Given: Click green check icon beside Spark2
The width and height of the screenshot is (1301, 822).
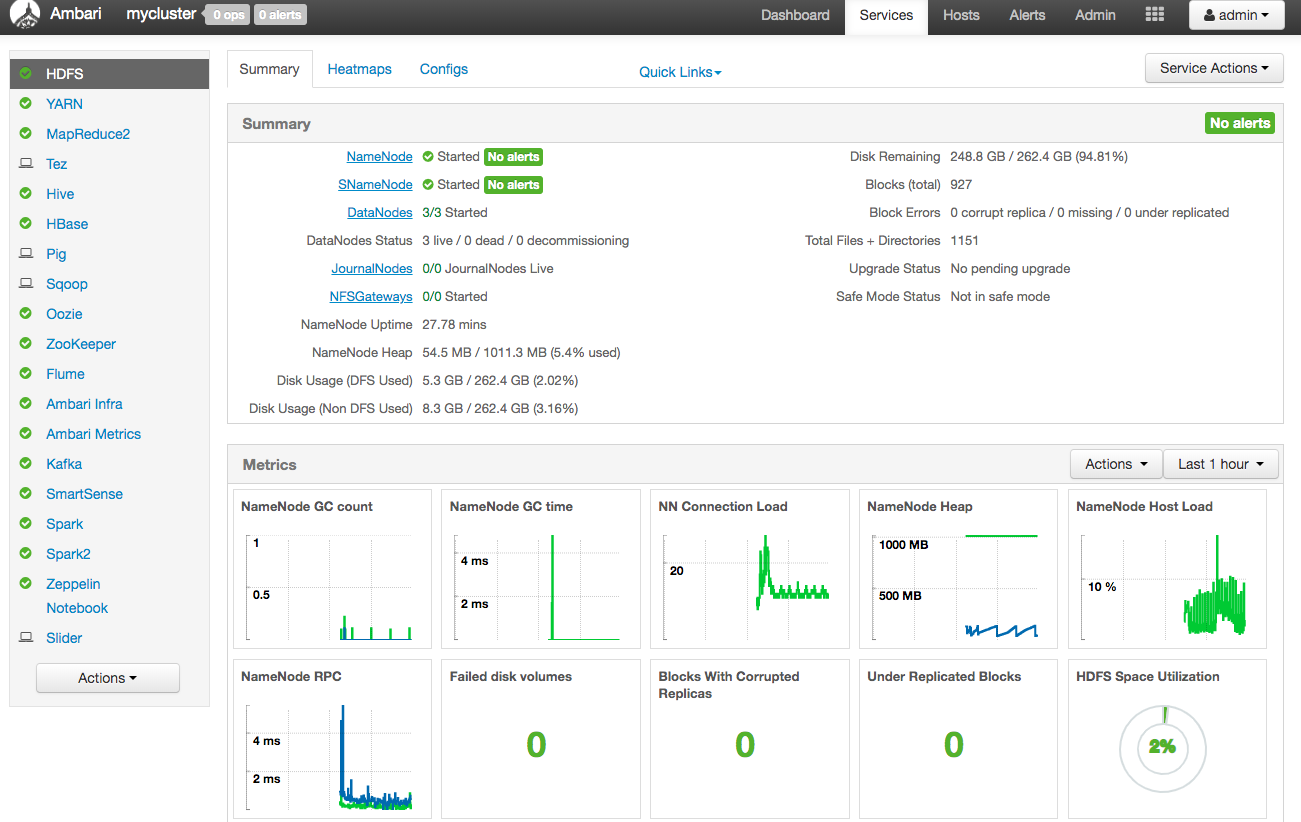Looking at the screenshot, I should [25, 554].
